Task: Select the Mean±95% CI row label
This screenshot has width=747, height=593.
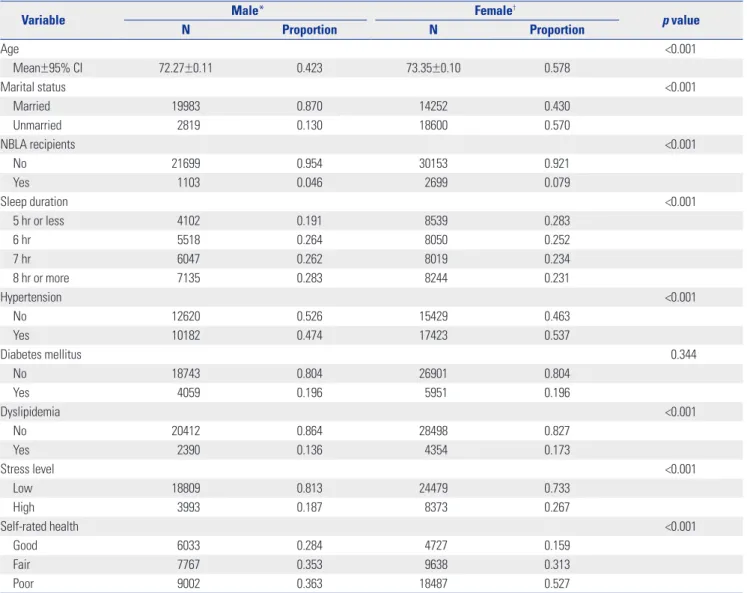Action: pos(48,68)
